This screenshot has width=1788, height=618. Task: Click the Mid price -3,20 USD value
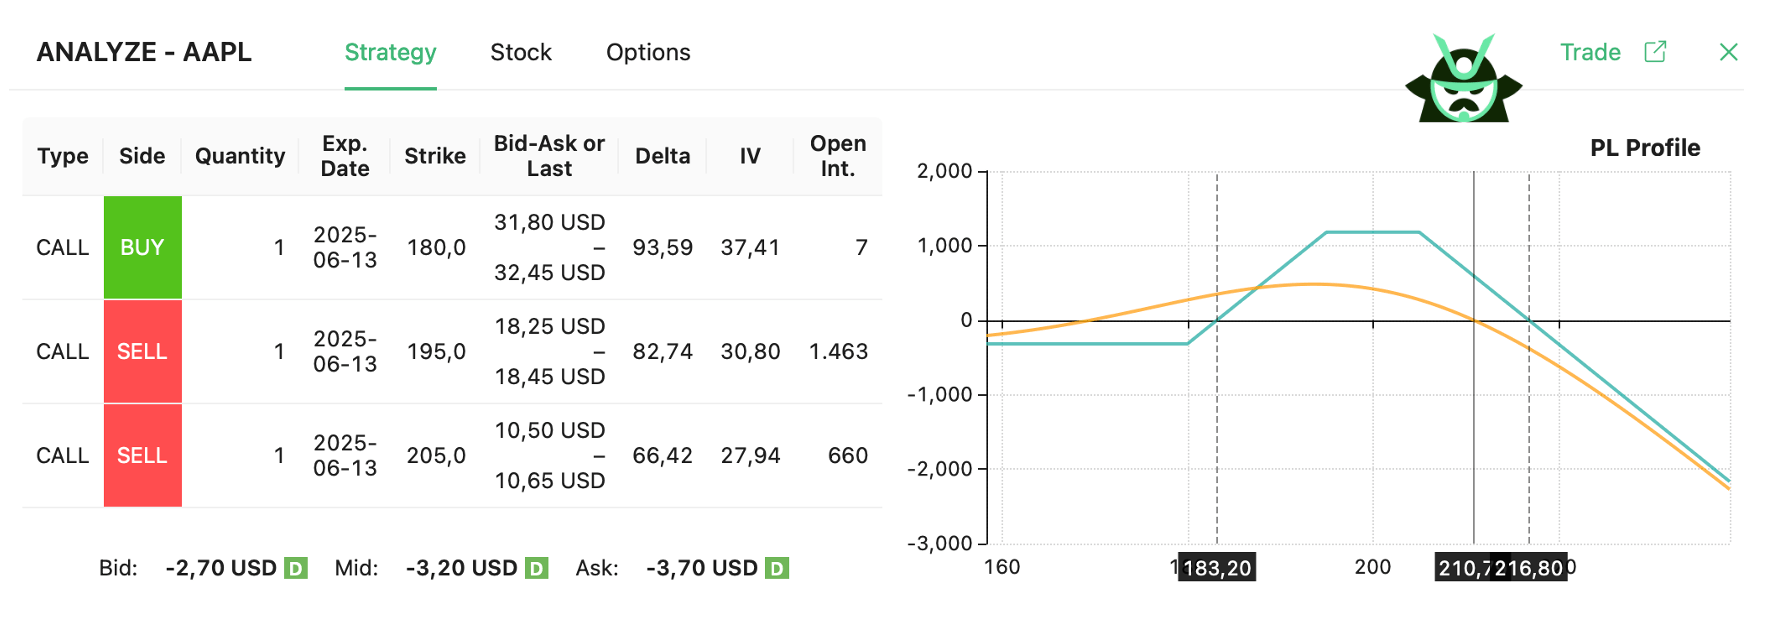click(461, 568)
